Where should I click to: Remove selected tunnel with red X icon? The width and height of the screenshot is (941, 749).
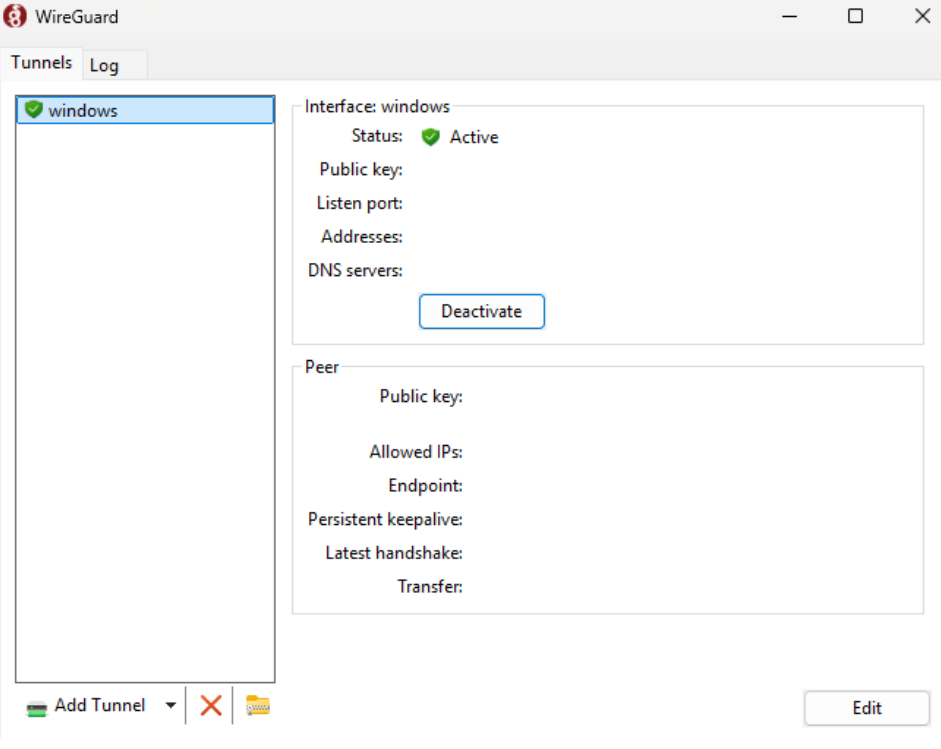(x=211, y=705)
